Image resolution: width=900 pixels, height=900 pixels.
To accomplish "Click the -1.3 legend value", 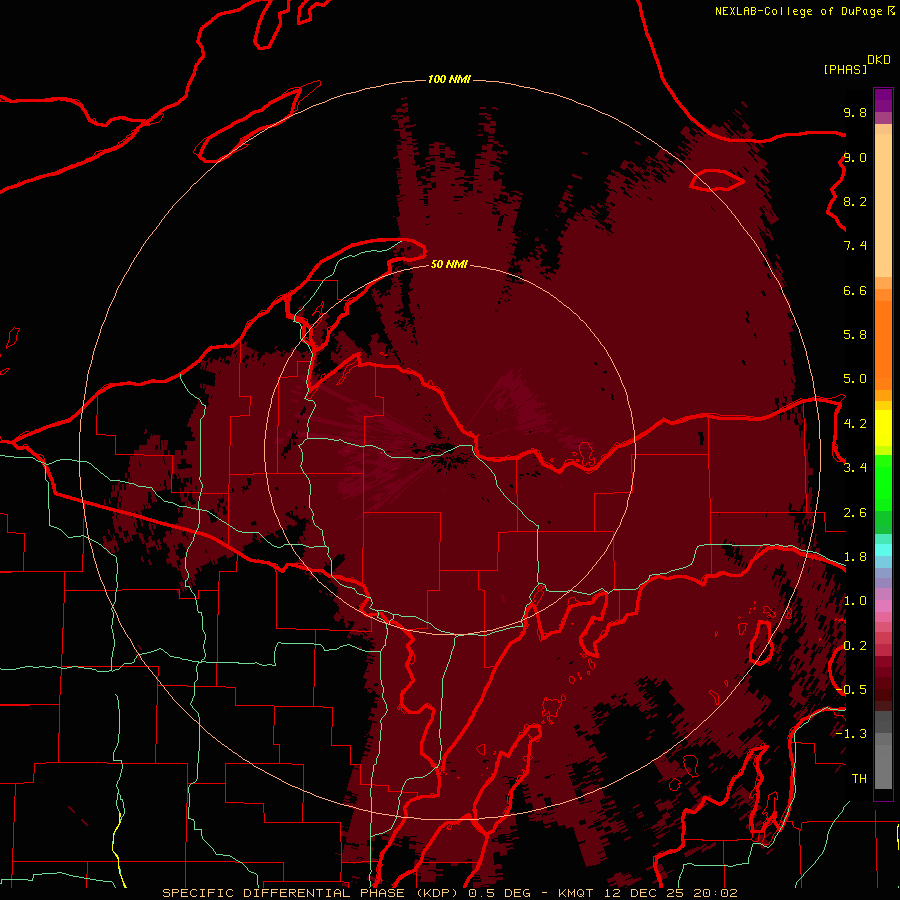I will pyautogui.click(x=851, y=734).
